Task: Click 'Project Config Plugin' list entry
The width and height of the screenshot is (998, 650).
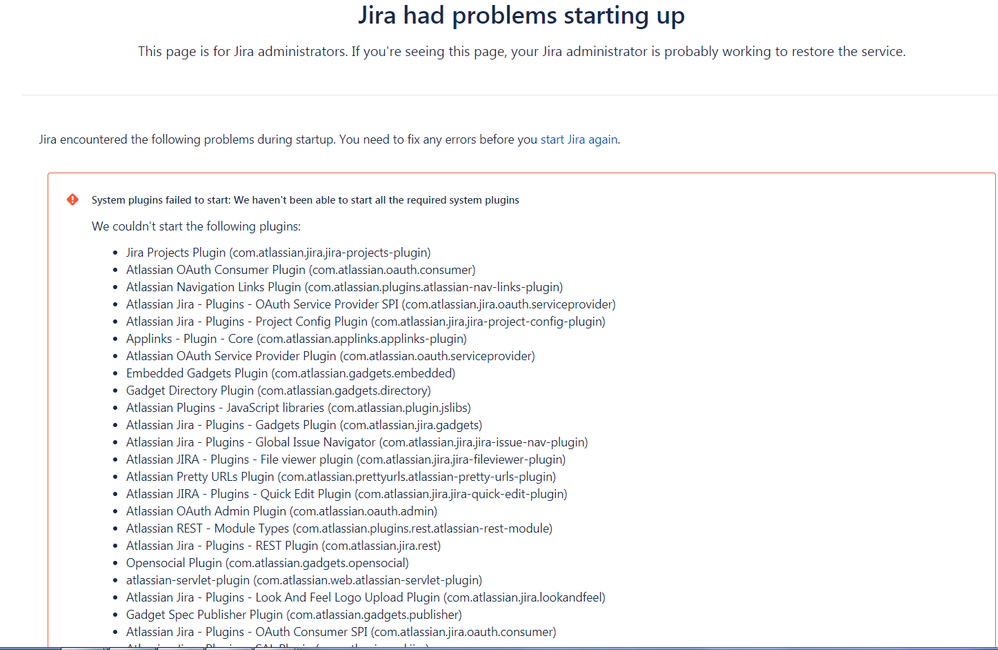Action: pos(365,321)
